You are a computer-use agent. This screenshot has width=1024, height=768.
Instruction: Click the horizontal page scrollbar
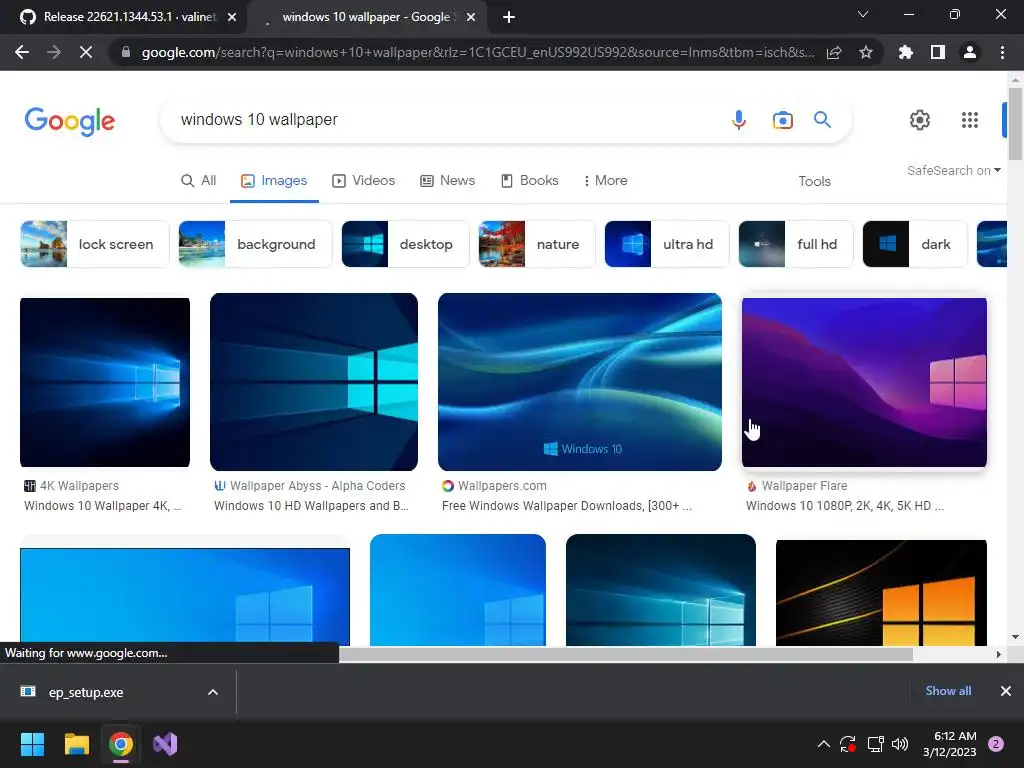(x=626, y=654)
